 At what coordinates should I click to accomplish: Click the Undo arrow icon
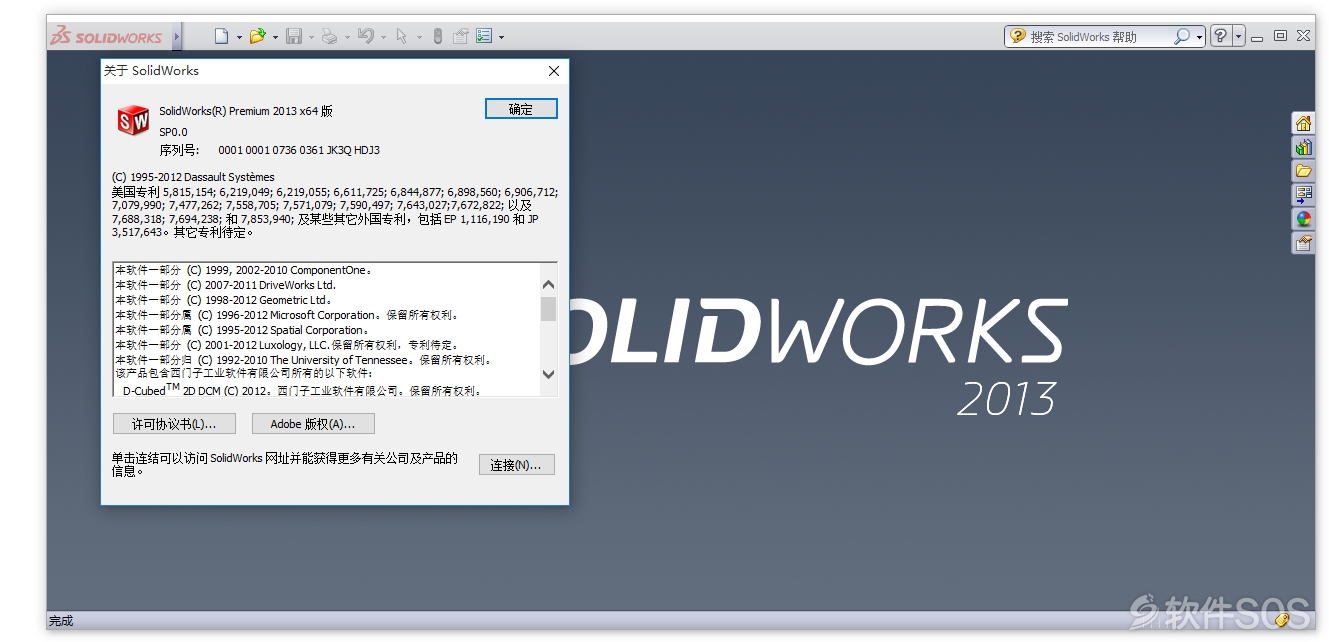tap(366, 36)
